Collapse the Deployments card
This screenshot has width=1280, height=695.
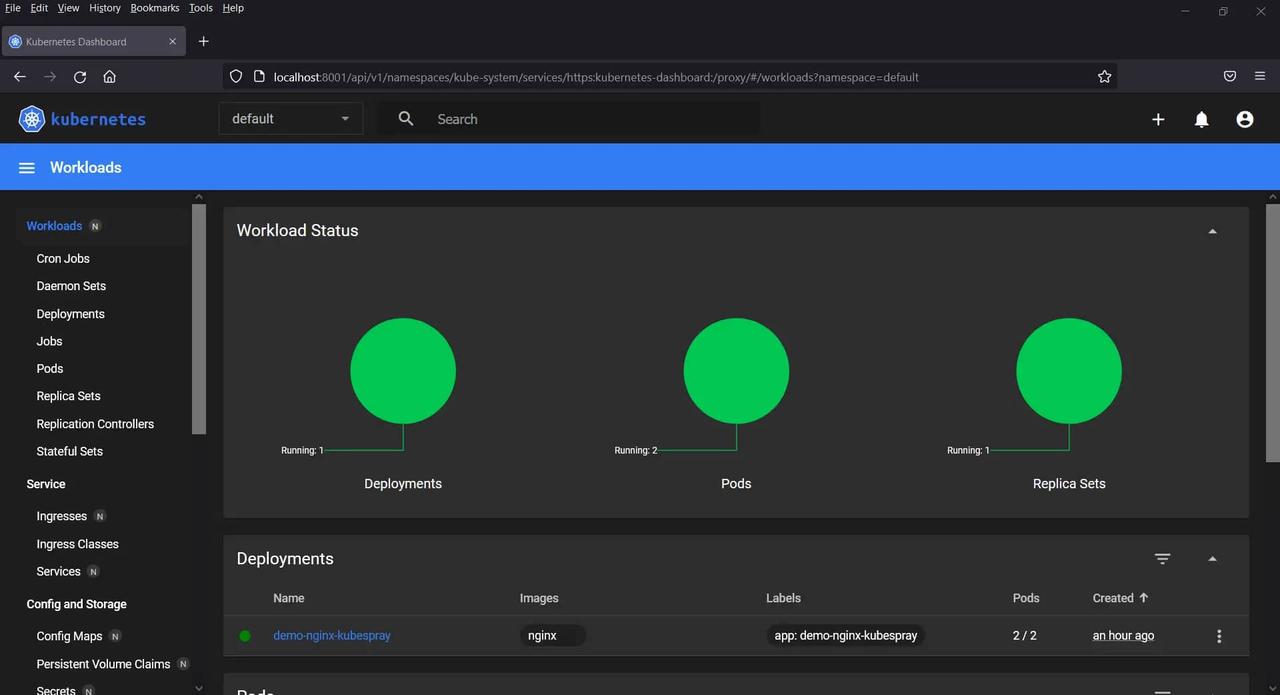click(x=1212, y=559)
